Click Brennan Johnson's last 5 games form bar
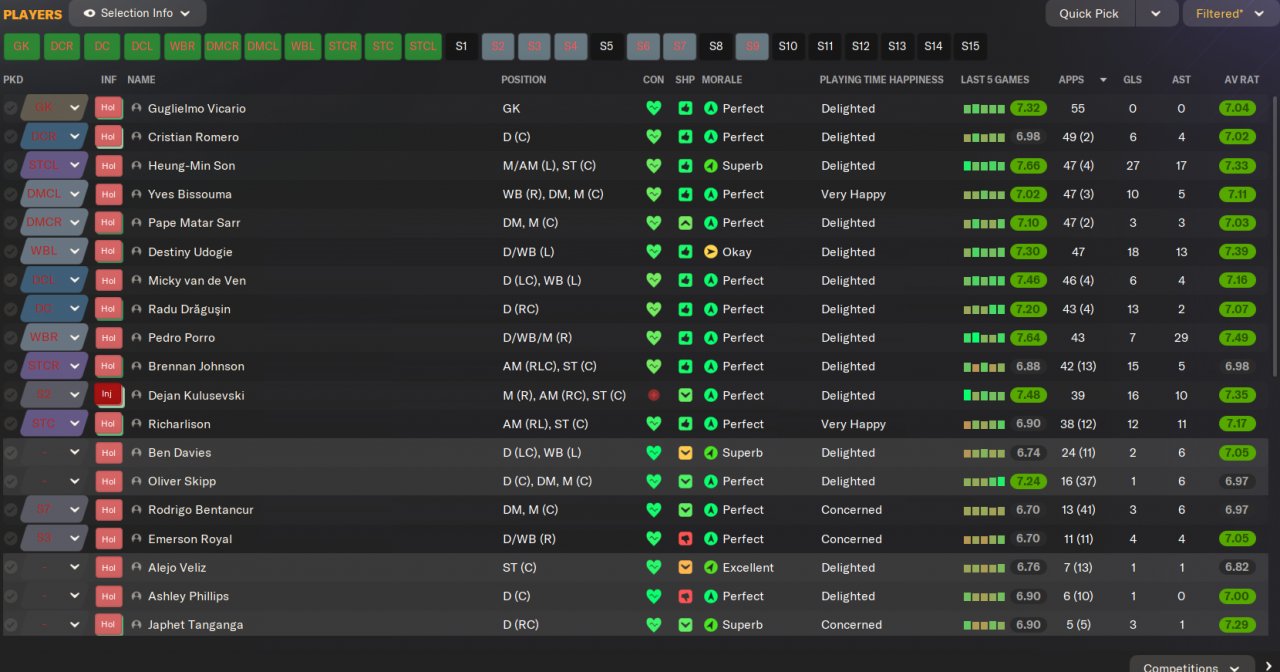The width and height of the screenshot is (1280, 672). click(x=984, y=367)
